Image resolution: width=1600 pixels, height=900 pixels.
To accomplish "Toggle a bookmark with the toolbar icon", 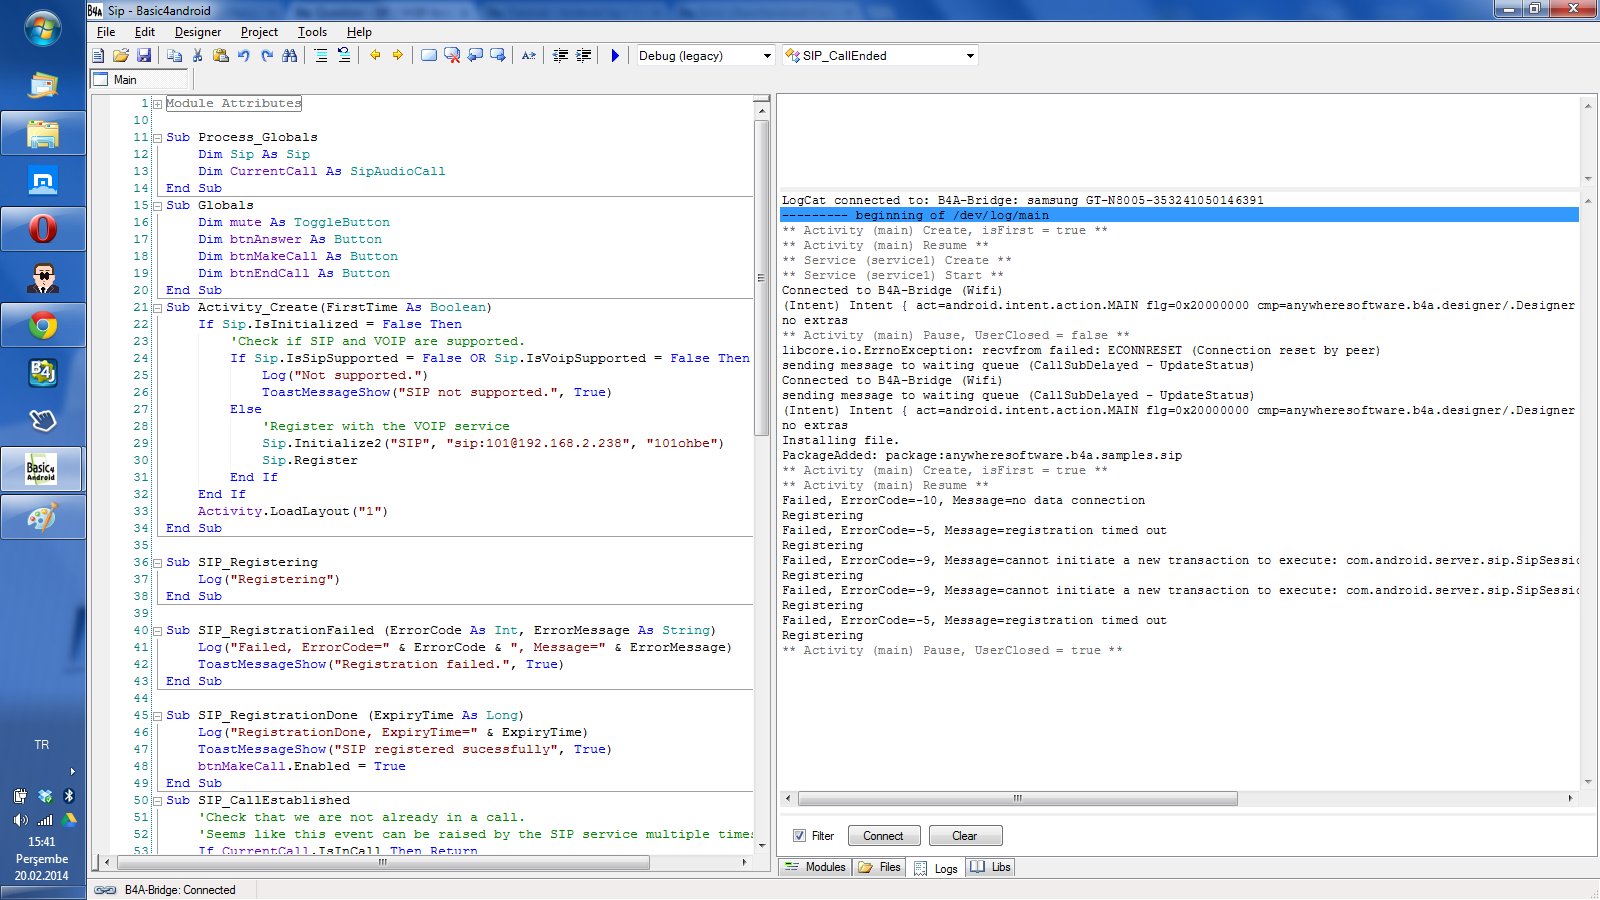I will pyautogui.click(x=429, y=56).
